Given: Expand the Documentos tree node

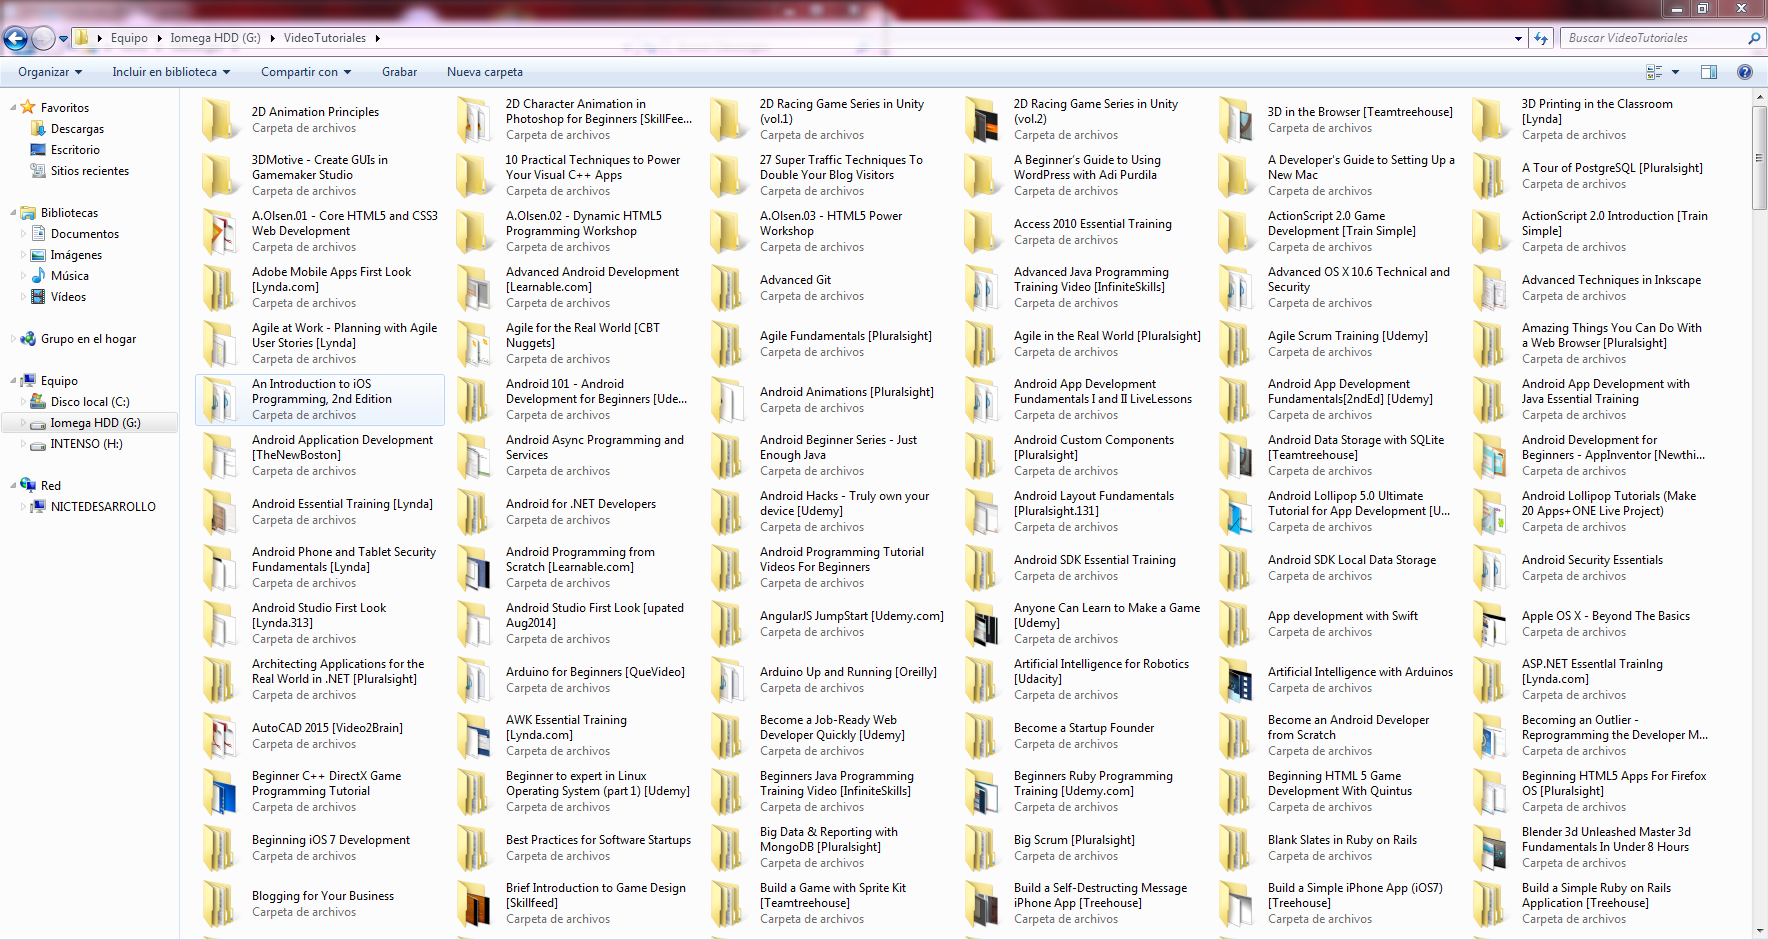Looking at the screenshot, I should (23, 234).
